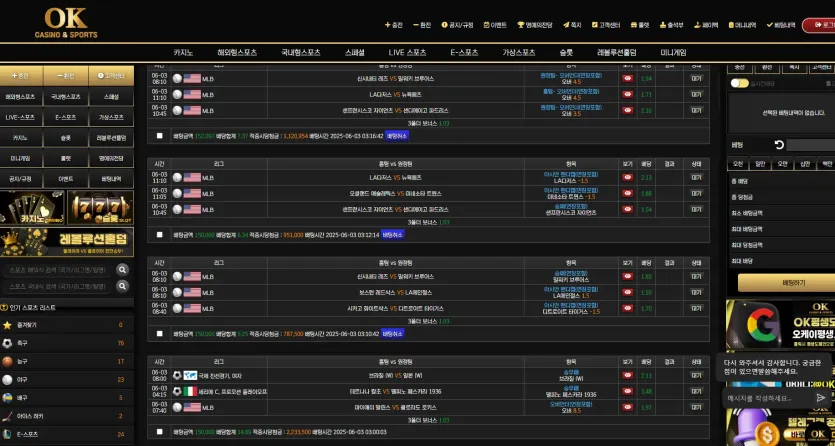Add 일만 amount to bet slip

click(x=760, y=164)
